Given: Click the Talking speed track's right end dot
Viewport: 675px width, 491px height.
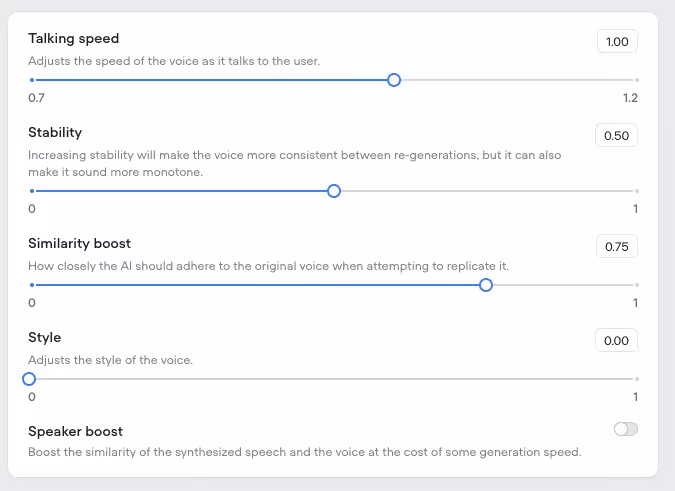Looking at the screenshot, I should 637,79.
